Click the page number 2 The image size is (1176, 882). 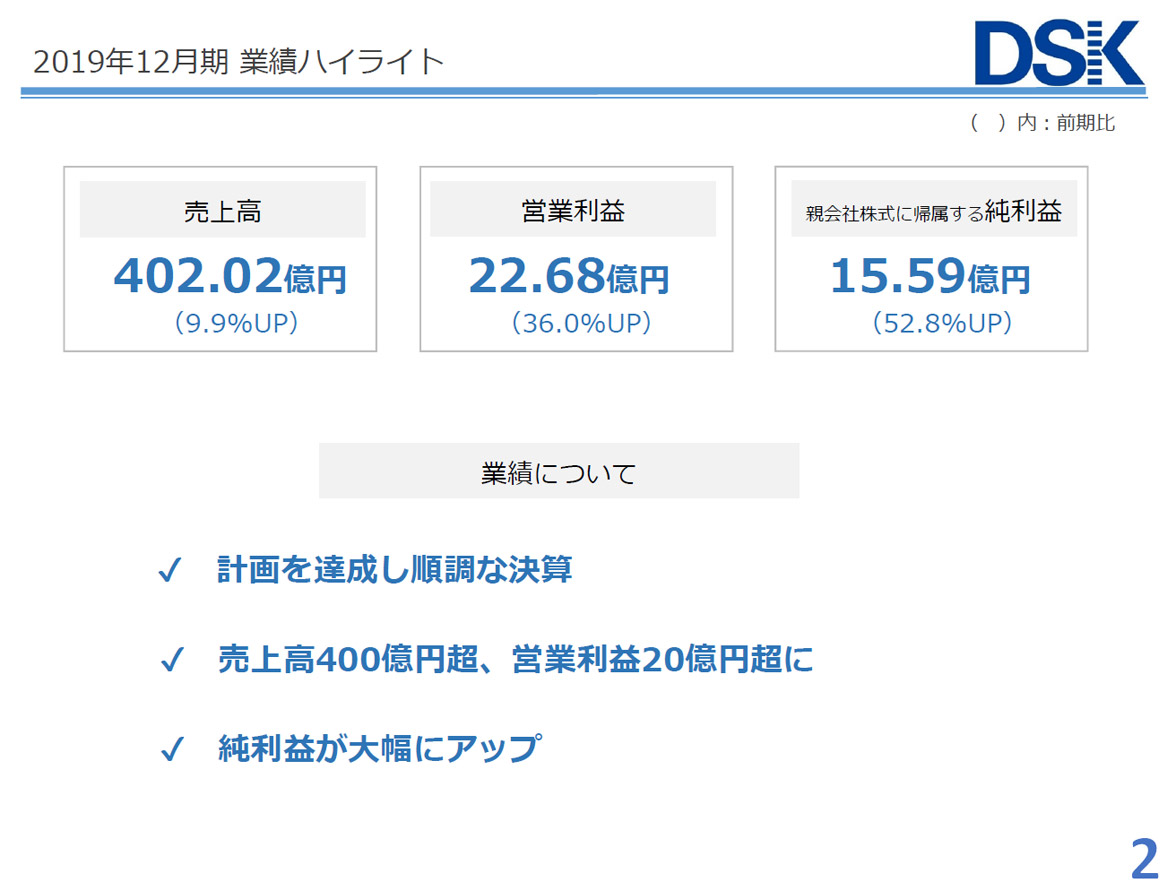[1144, 858]
